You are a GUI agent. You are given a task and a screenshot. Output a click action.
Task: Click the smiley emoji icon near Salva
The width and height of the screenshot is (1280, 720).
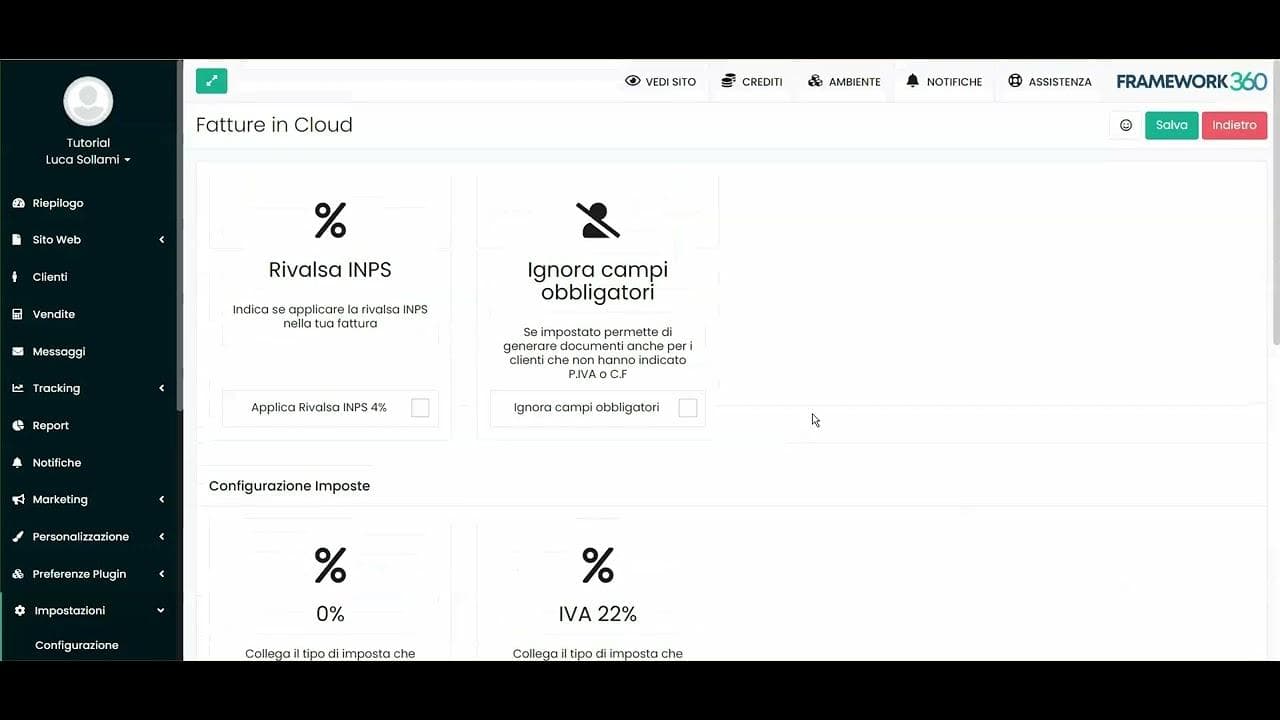[1126, 125]
